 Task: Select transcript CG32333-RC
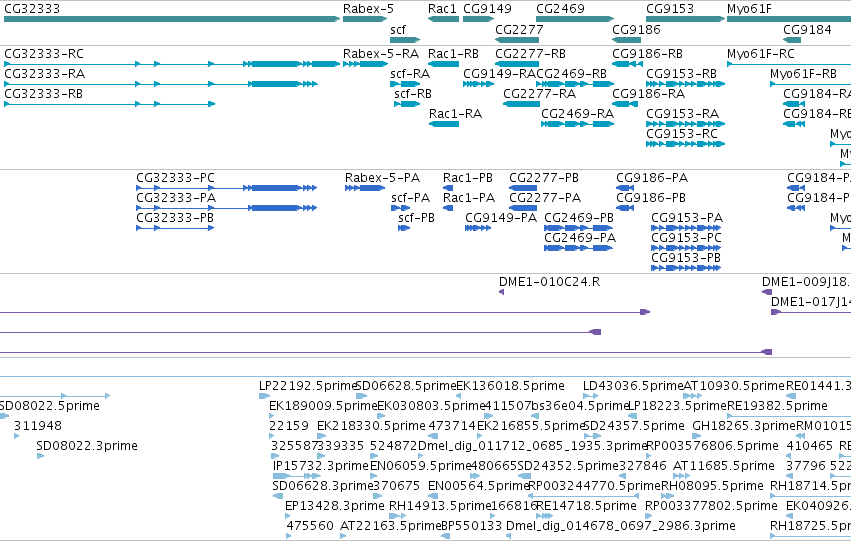click(x=172, y=64)
